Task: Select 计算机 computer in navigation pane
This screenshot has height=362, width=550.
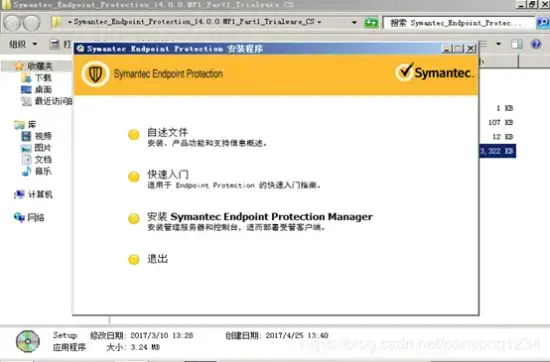Action: (x=33, y=194)
